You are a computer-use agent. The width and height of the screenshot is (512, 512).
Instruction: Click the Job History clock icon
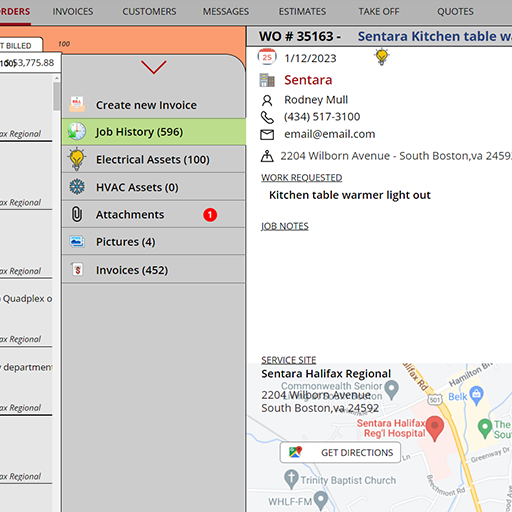coord(77,131)
